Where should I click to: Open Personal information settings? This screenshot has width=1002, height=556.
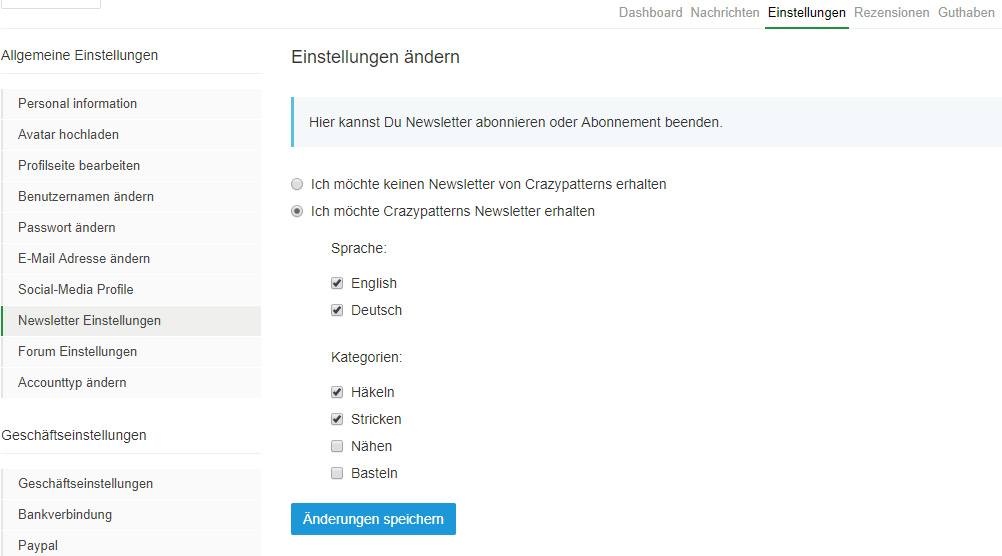(78, 104)
